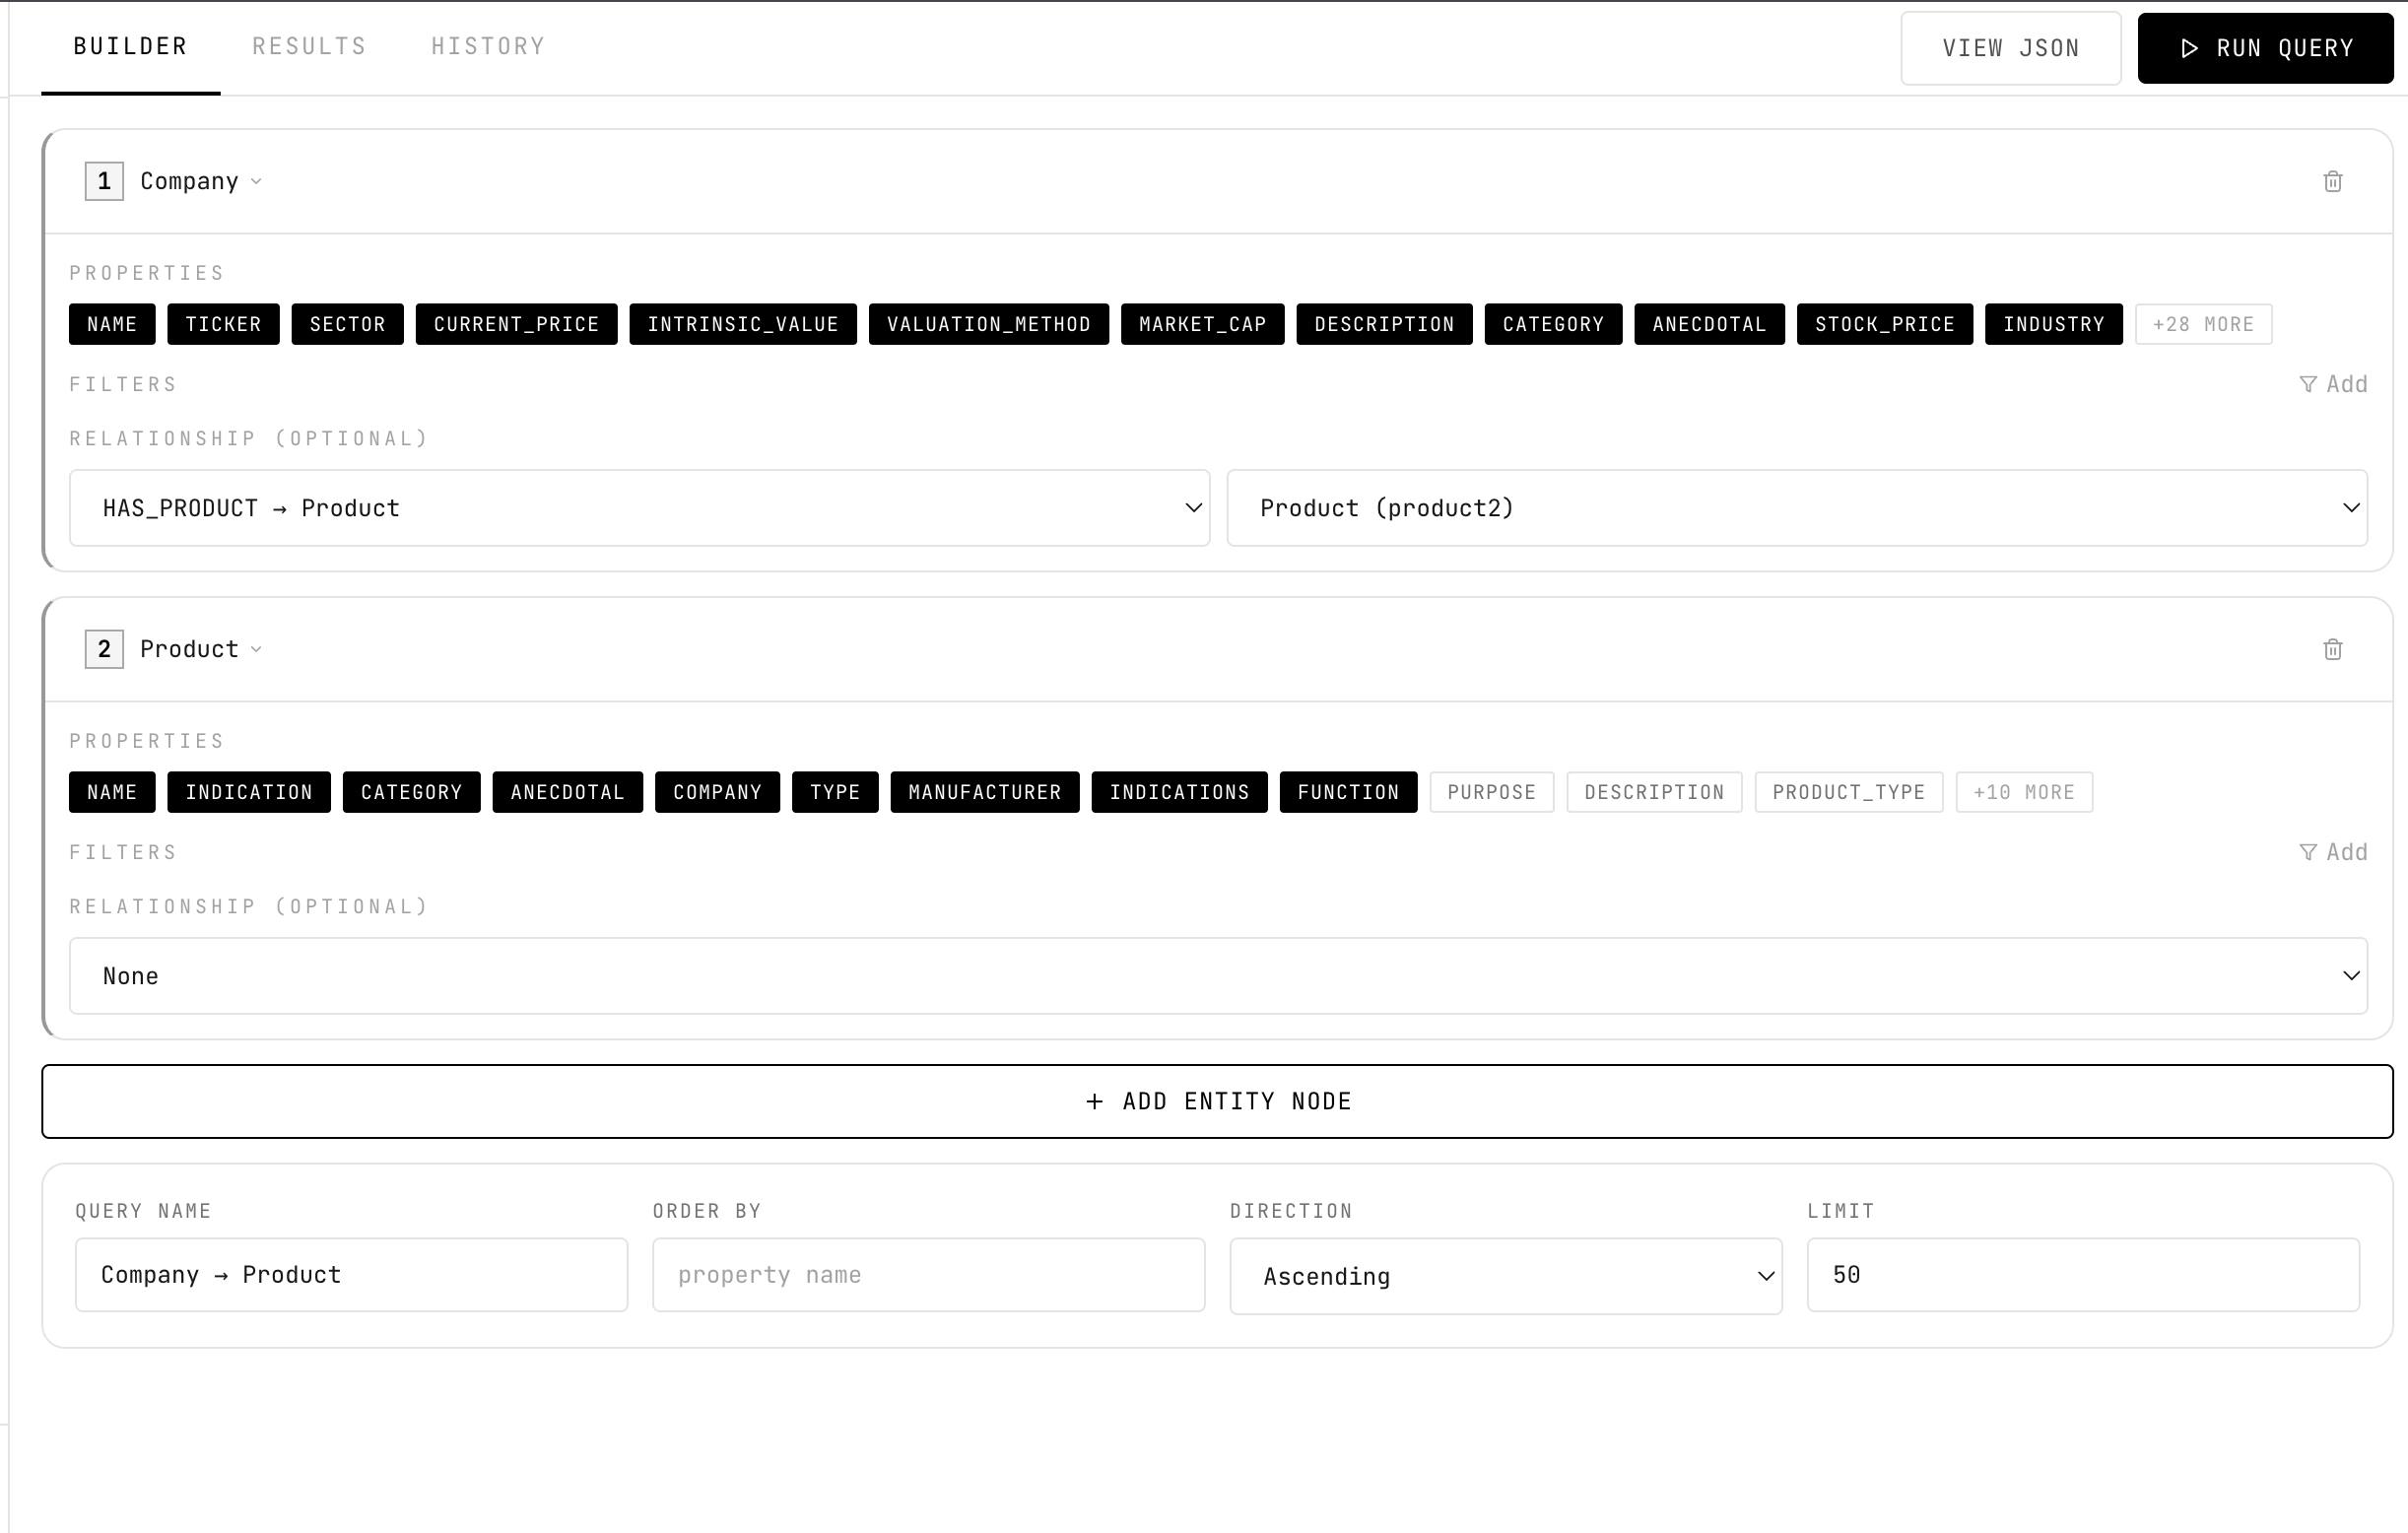This screenshot has height=1533, width=2408.
Task: Toggle the INDUSTRY property chip
Action: click(2053, 324)
